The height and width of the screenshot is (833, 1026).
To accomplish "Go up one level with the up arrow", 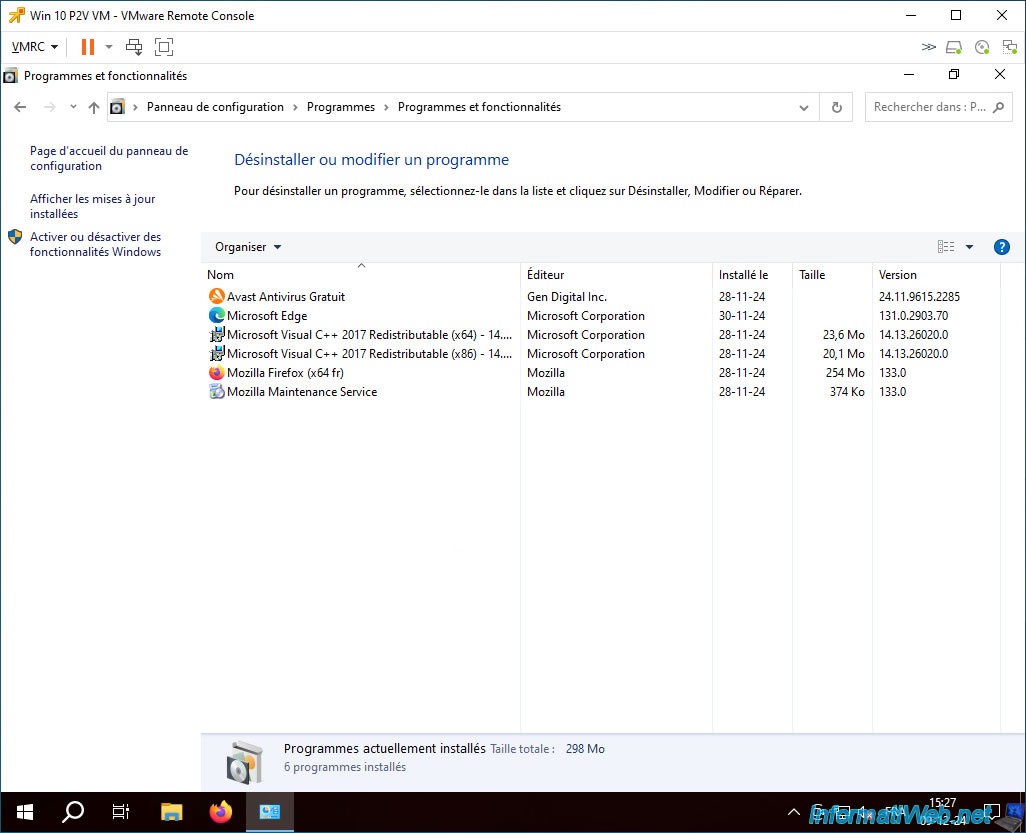I will point(94,107).
